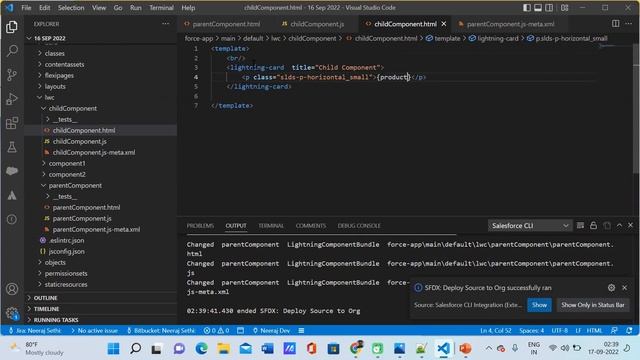The height and width of the screenshot is (360, 640).
Task: Open childComponent.js in explorer
Action: 80,141
